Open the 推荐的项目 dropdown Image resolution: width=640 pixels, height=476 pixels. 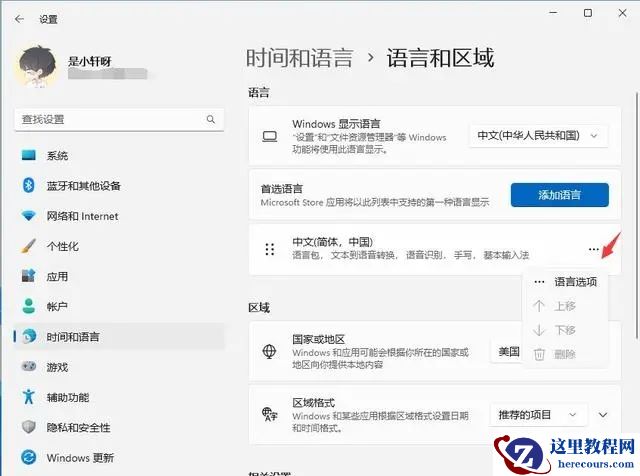coord(538,415)
